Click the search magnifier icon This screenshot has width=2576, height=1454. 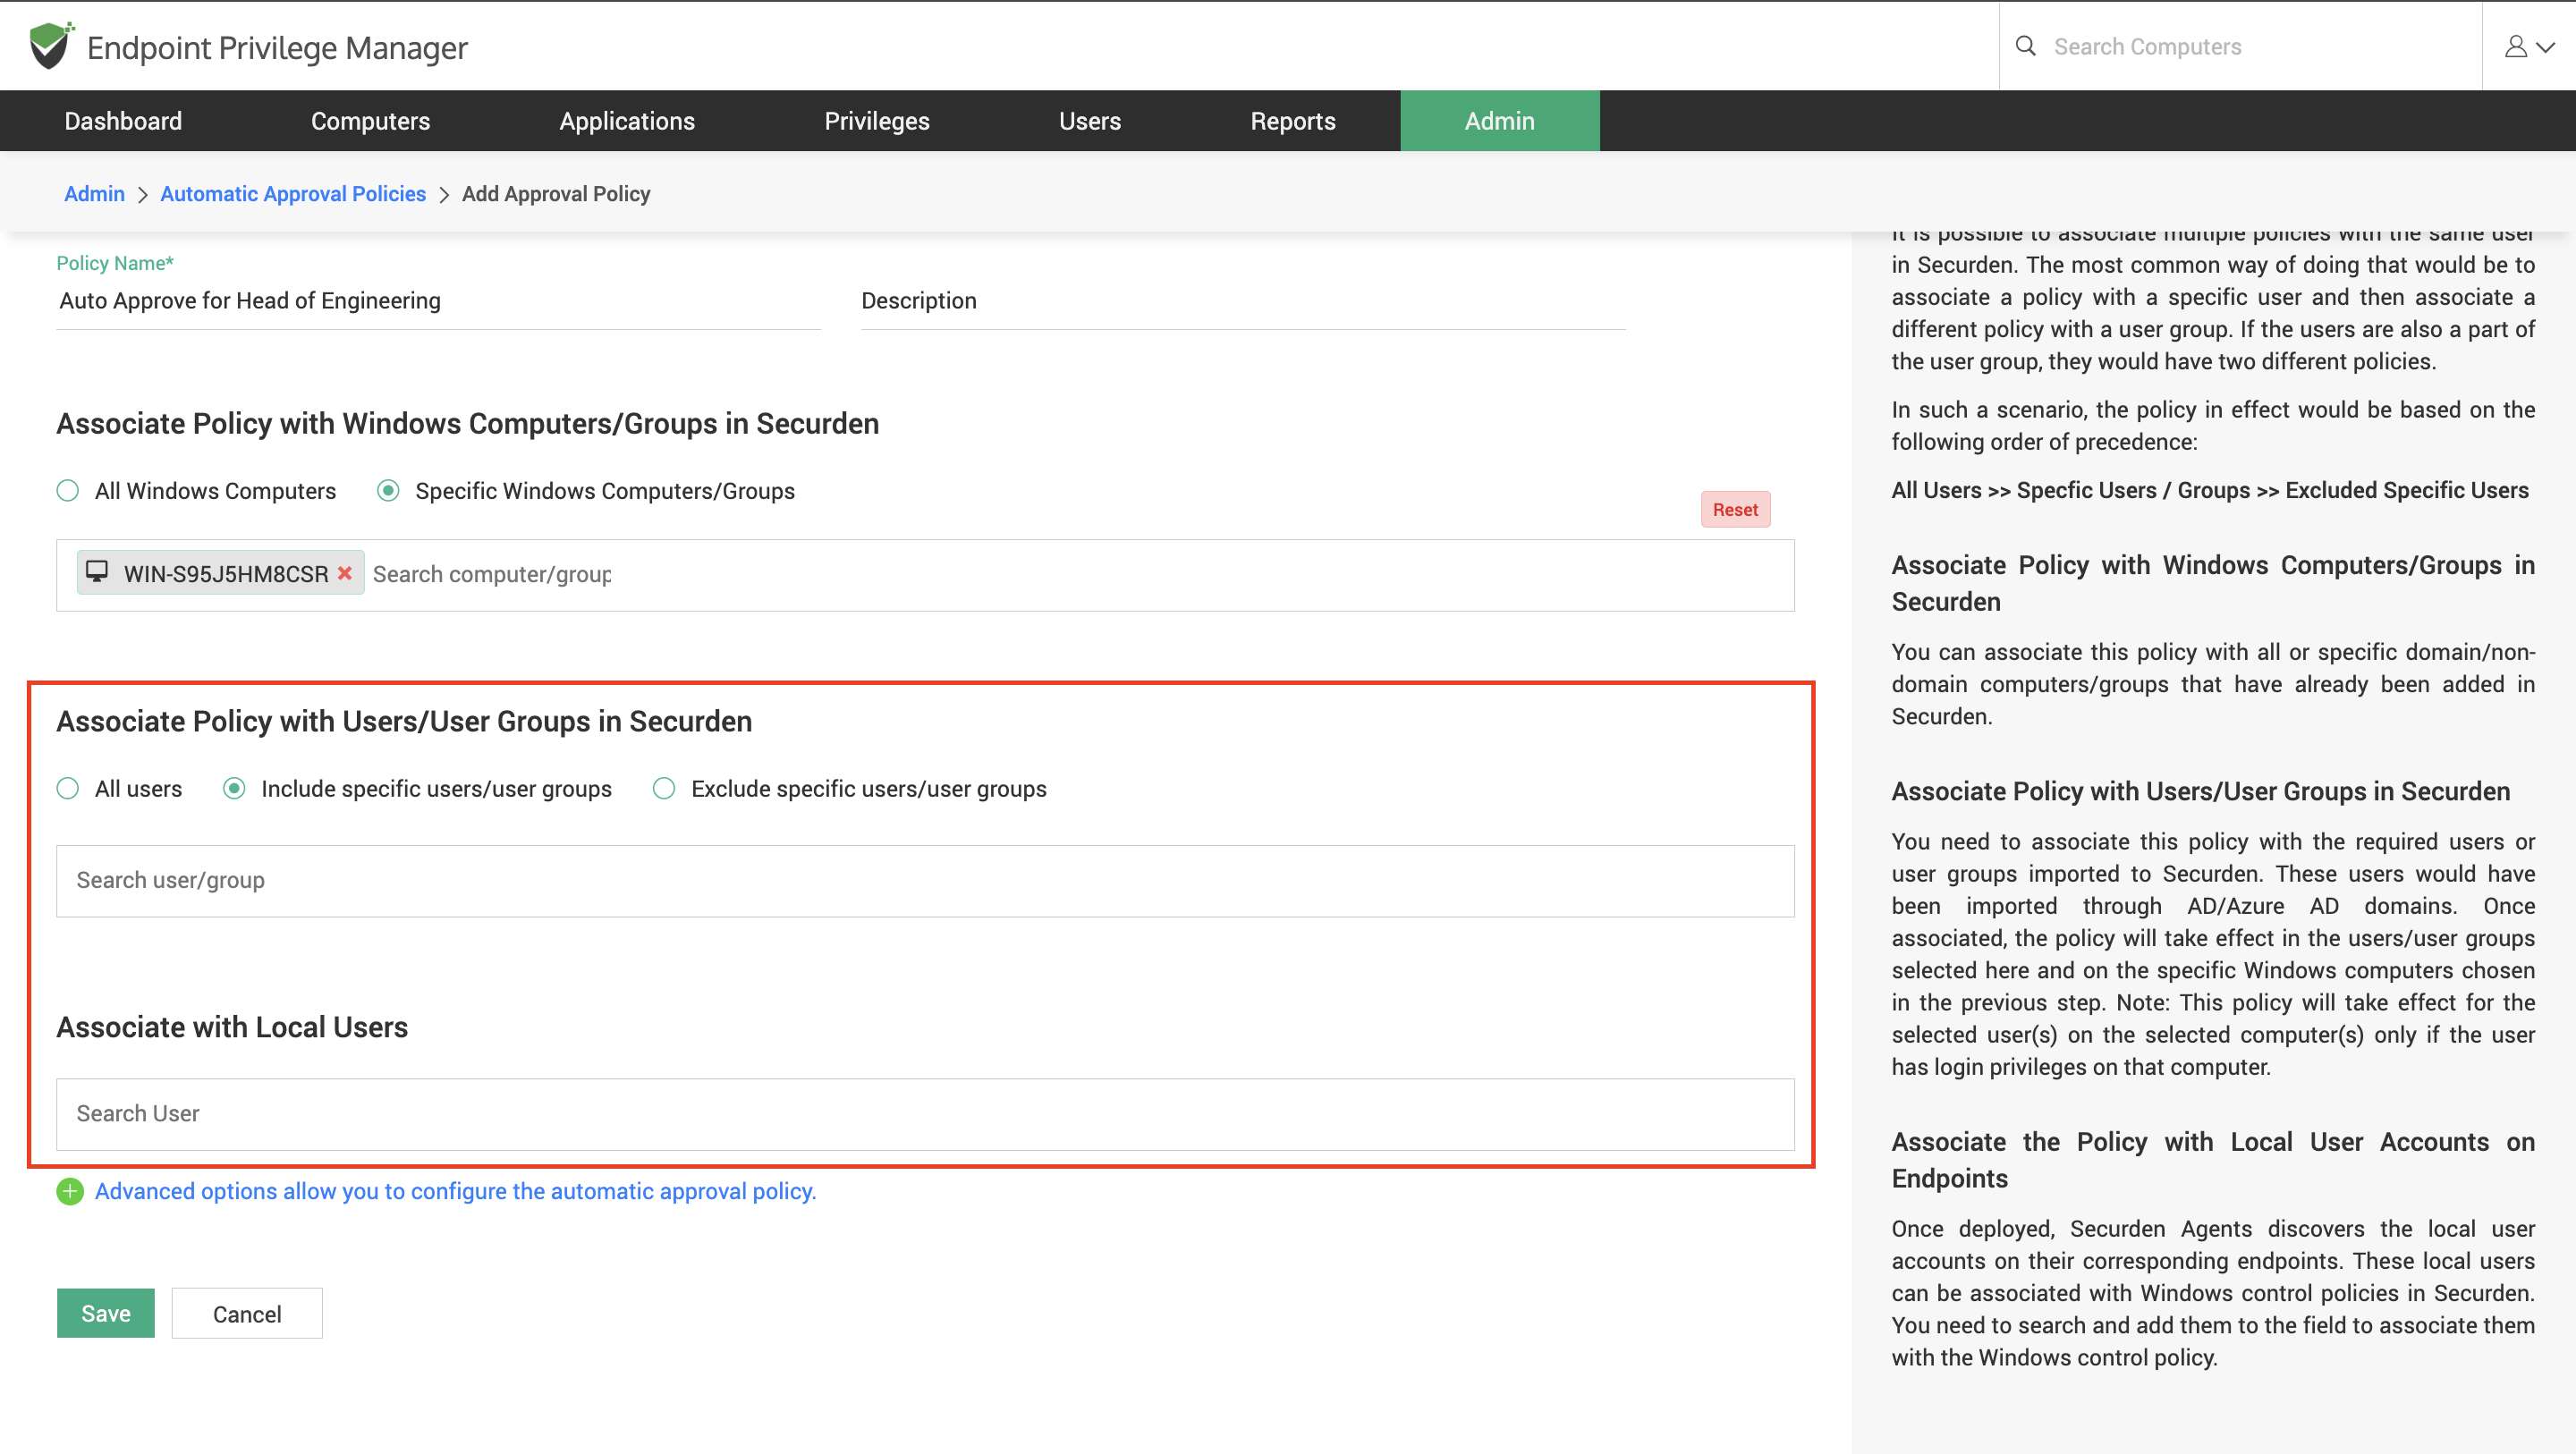tap(2025, 46)
